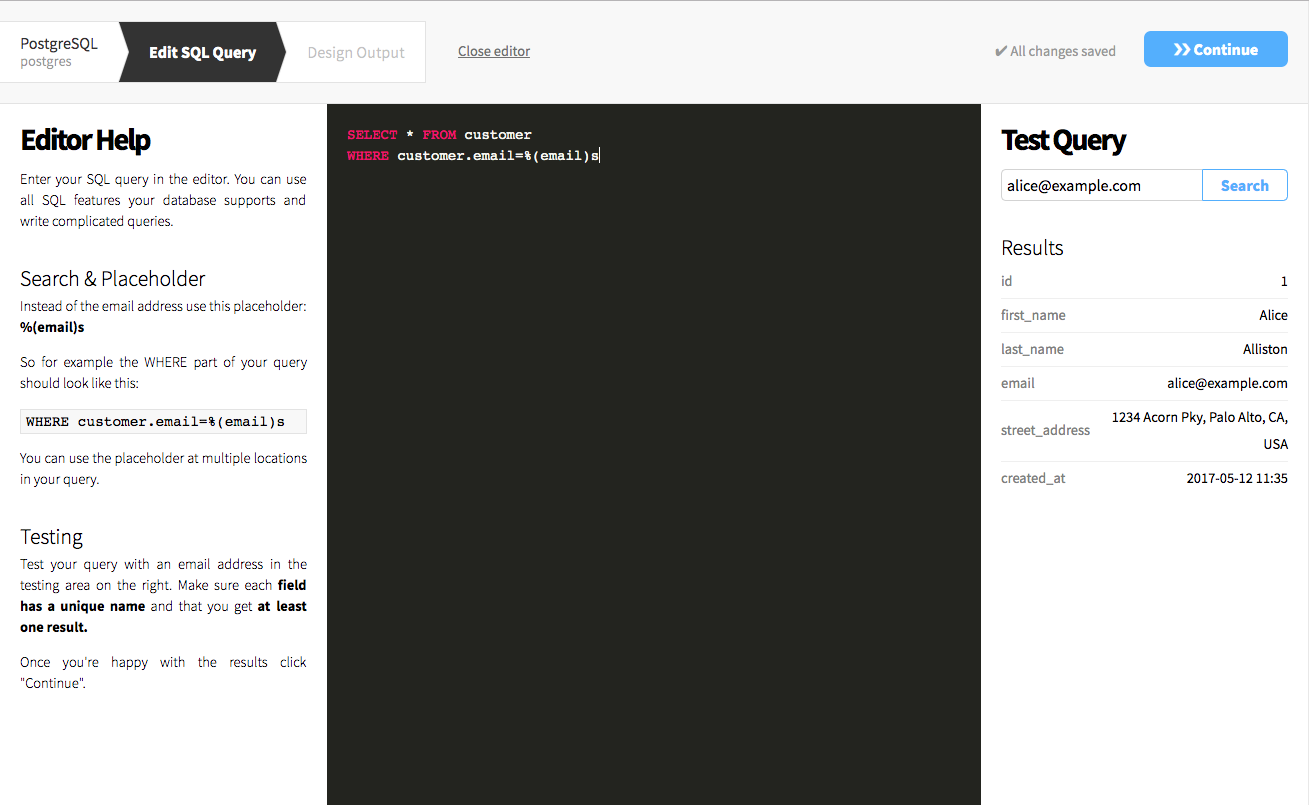Click the All changes saved status

(1055, 51)
